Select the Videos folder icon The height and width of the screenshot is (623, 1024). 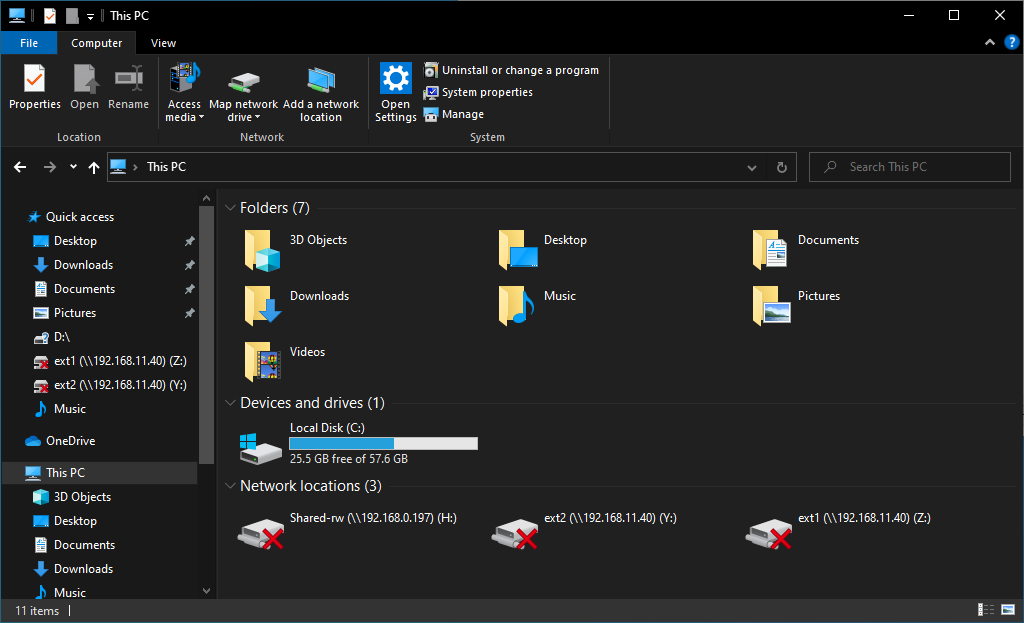coord(262,362)
